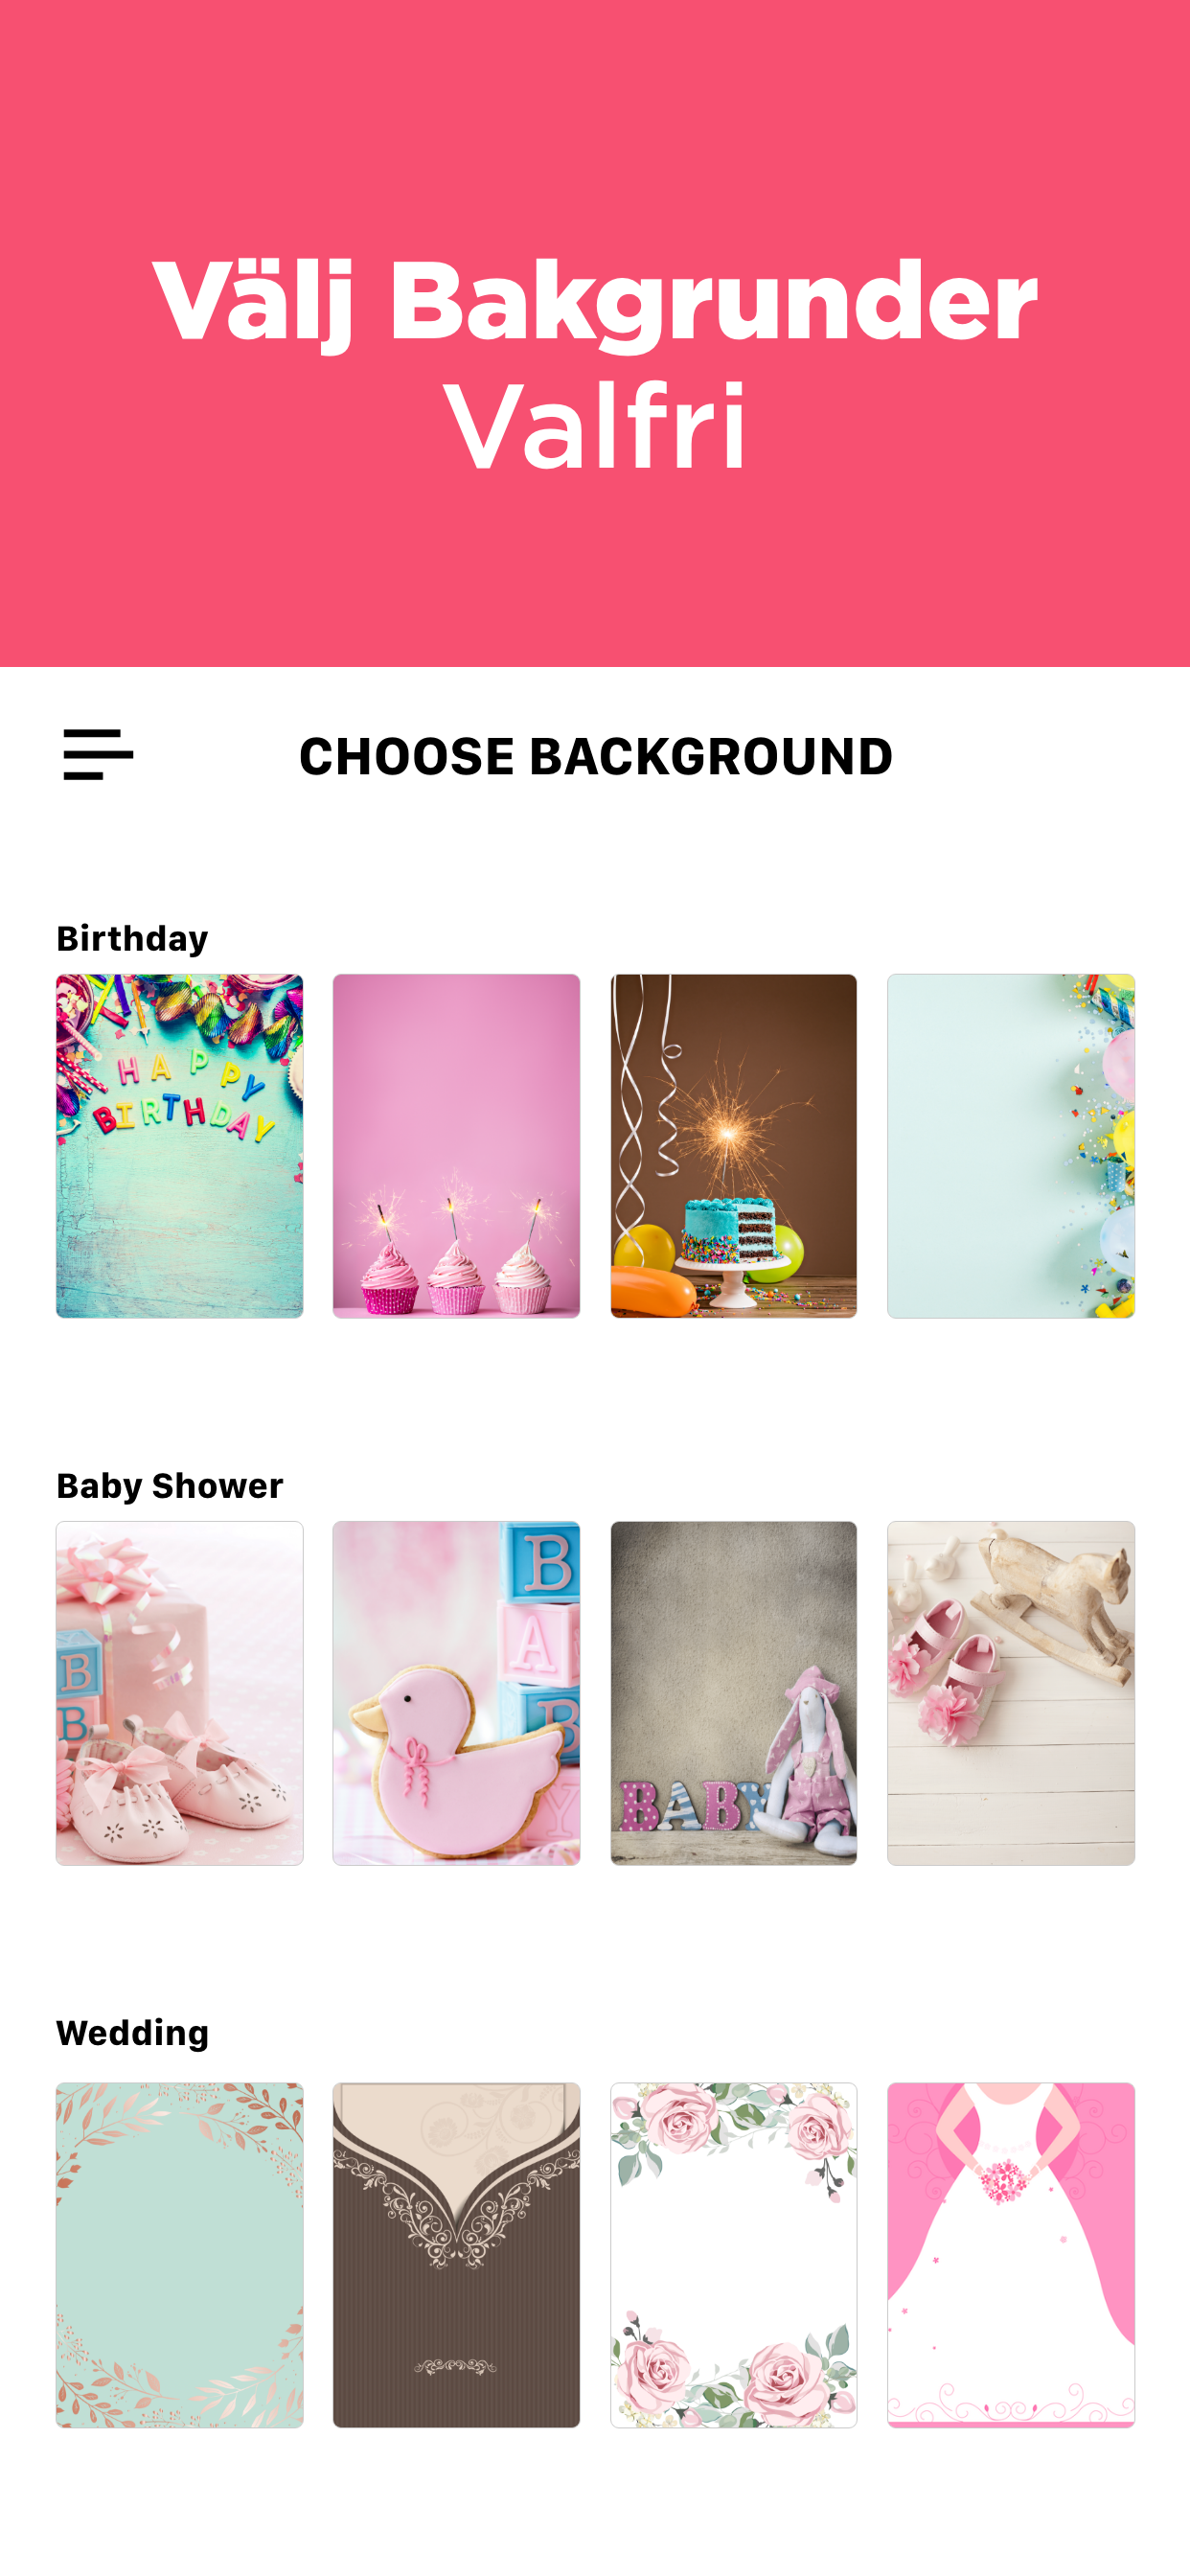Image resolution: width=1190 pixels, height=2576 pixels.
Task: Pick the bunny doll BABY letters background
Action: pyautogui.click(x=734, y=1693)
